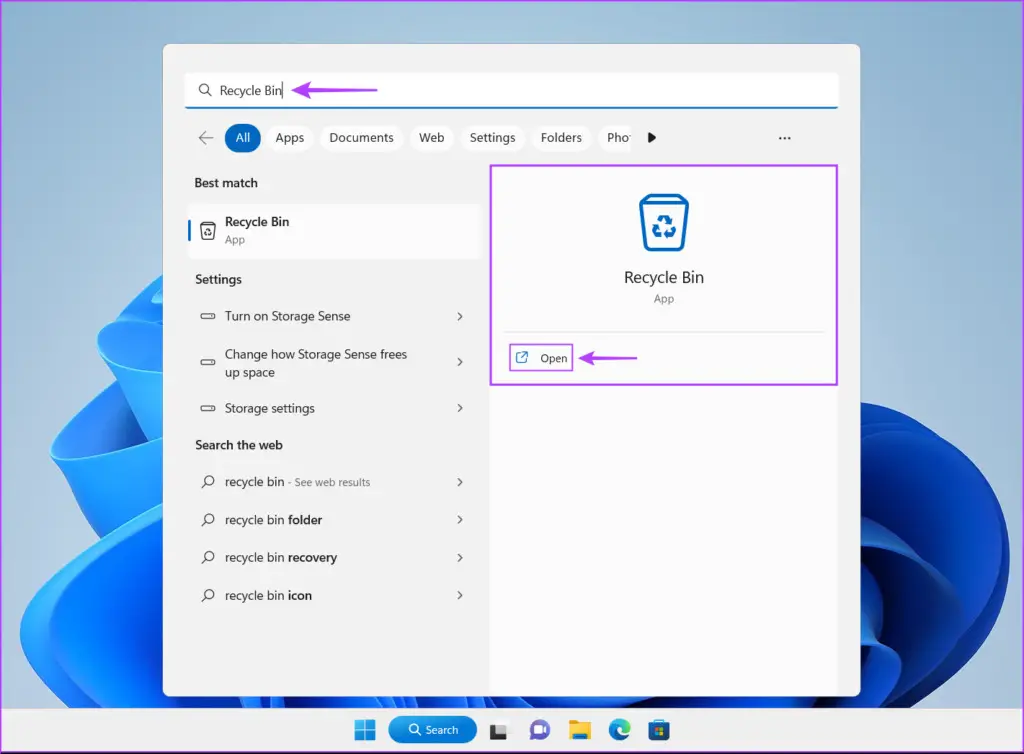The image size is (1024, 754).
Task: Choose the Folders filter tab
Action: click(561, 138)
